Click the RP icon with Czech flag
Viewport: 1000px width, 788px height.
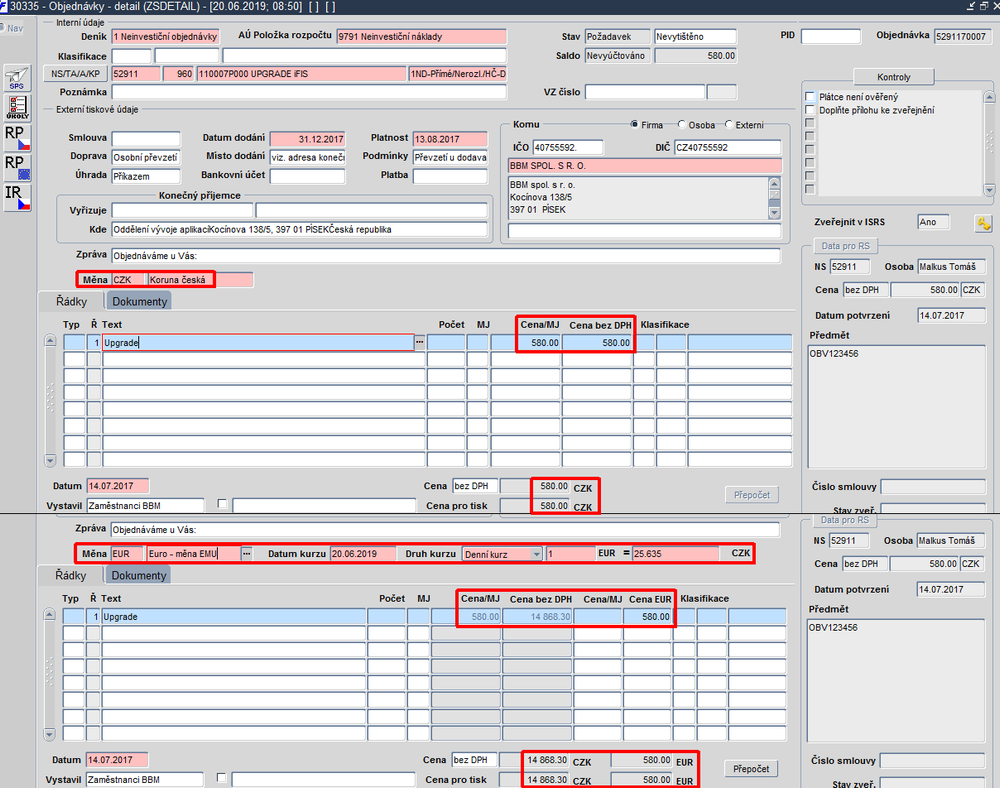pos(17,138)
